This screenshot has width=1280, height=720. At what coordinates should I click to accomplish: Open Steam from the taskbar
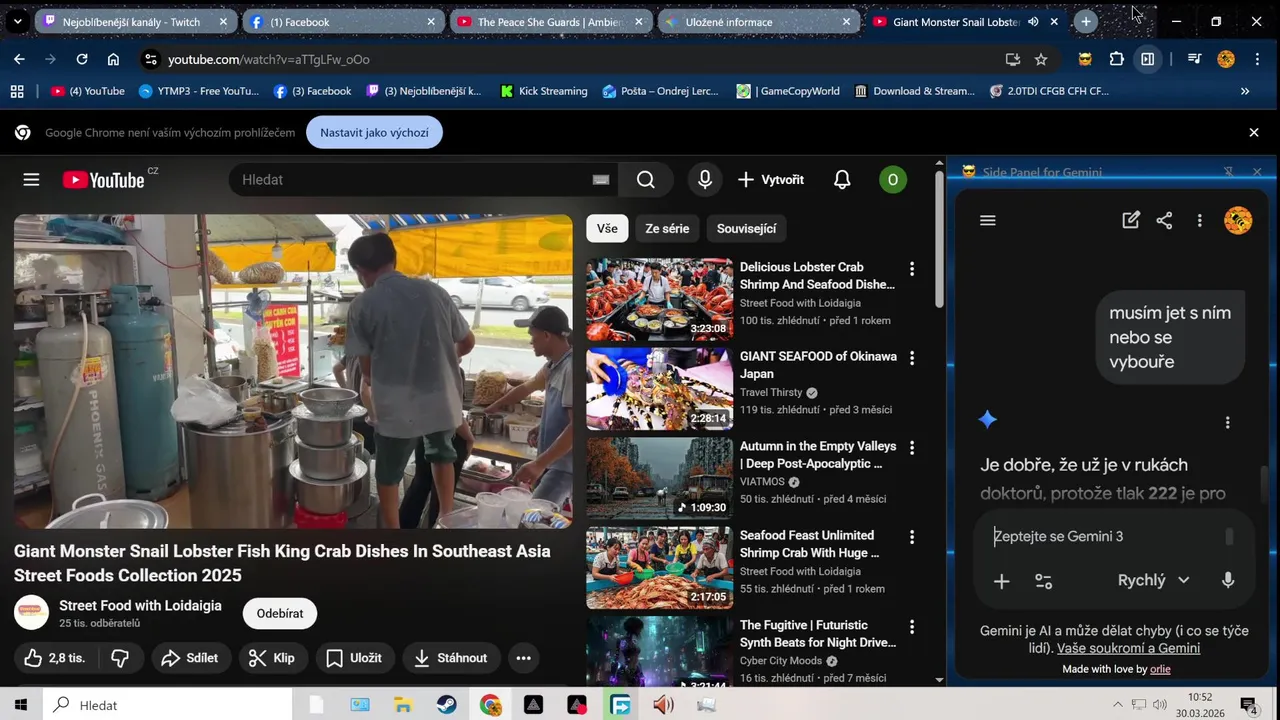(x=447, y=705)
